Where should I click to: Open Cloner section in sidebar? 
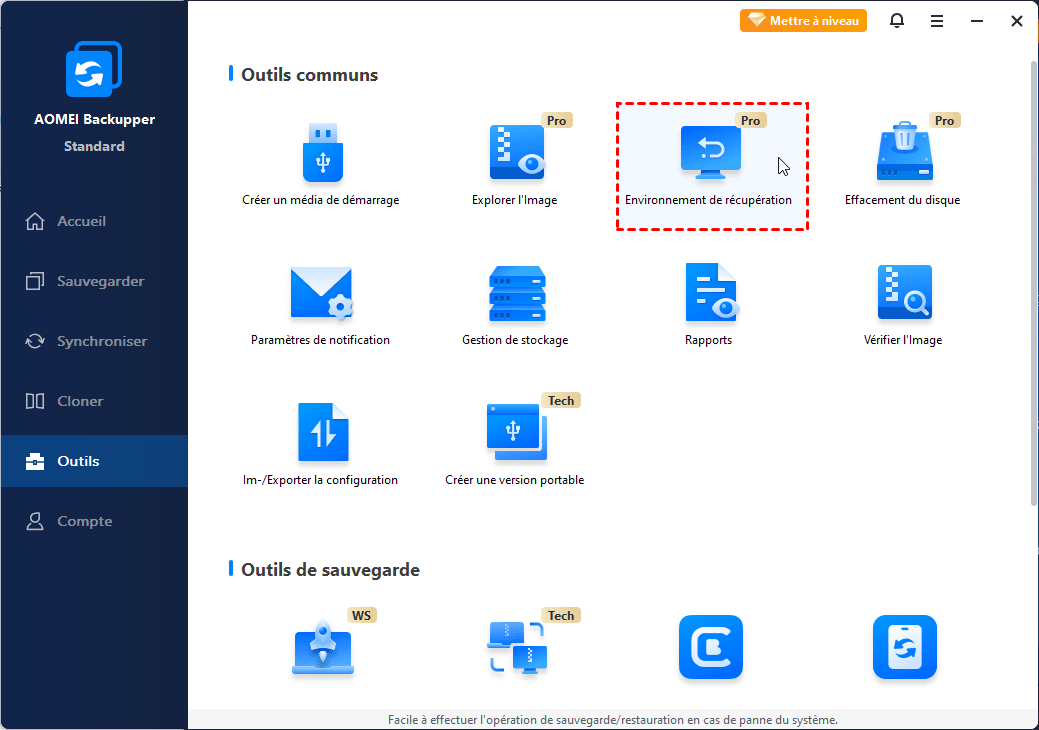94,401
